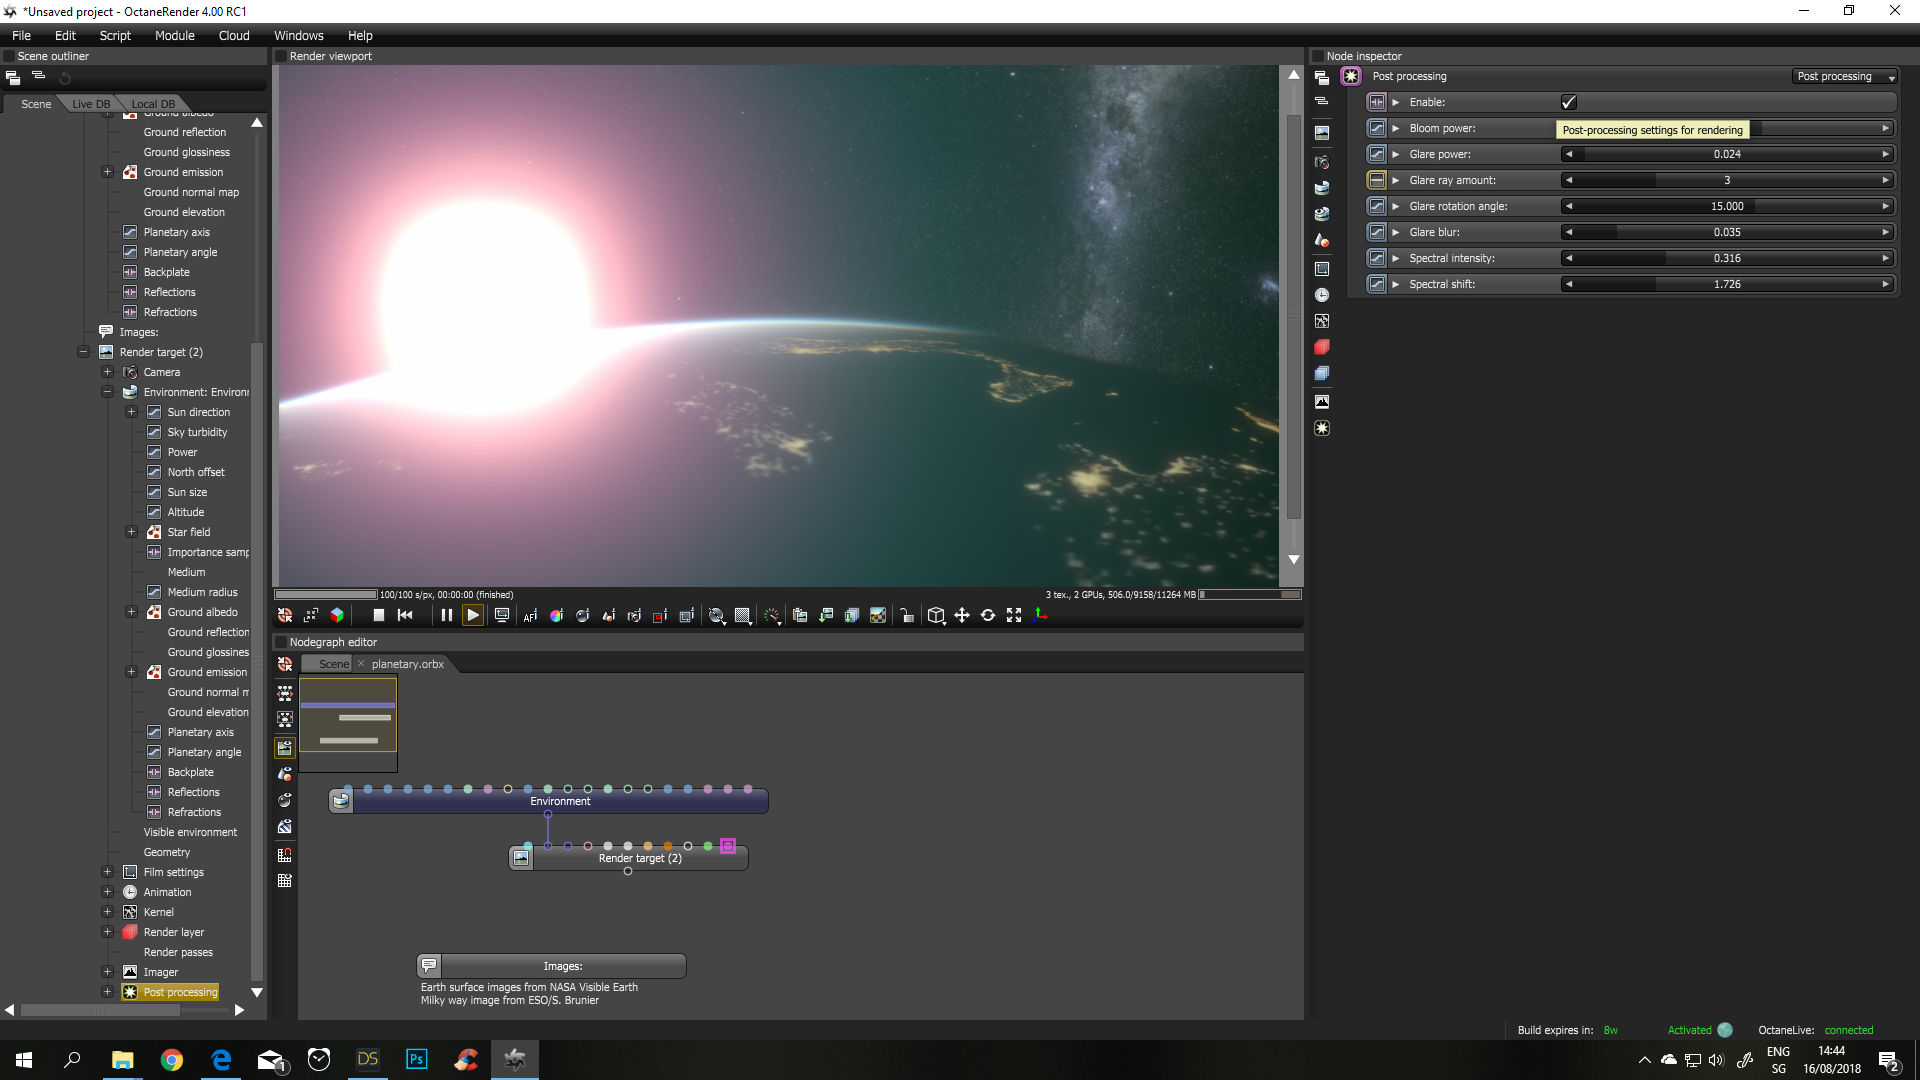The image size is (1920, 1080).
Task: Open the Post processing node type dropdown
Action: (x=1845, y=77)
